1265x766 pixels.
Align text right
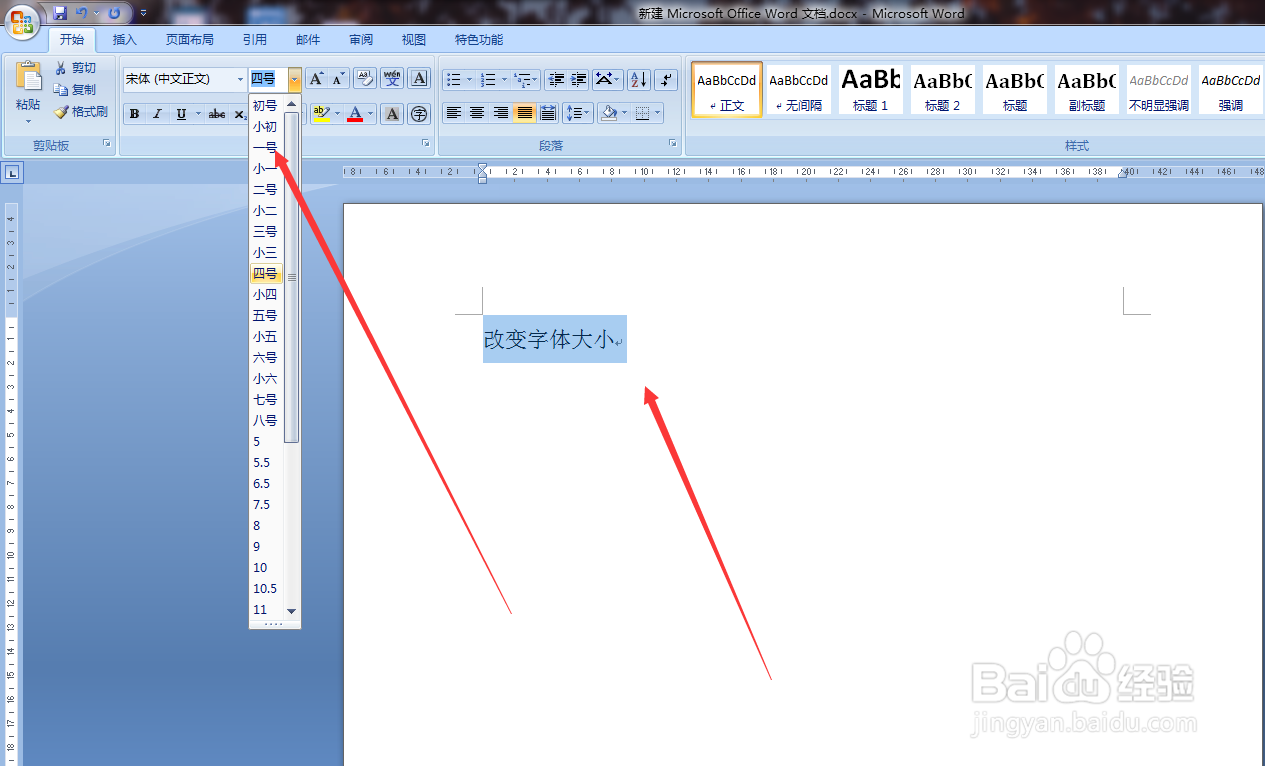coord(501,113)
